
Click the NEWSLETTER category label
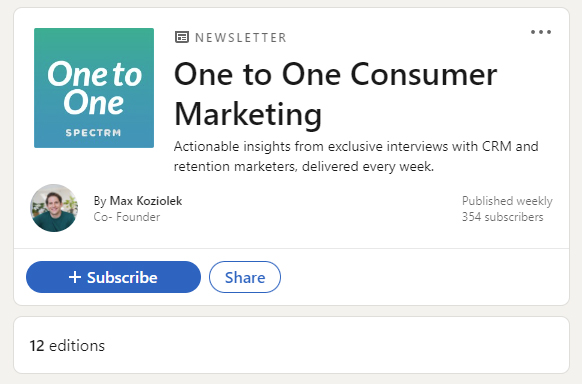241,37
